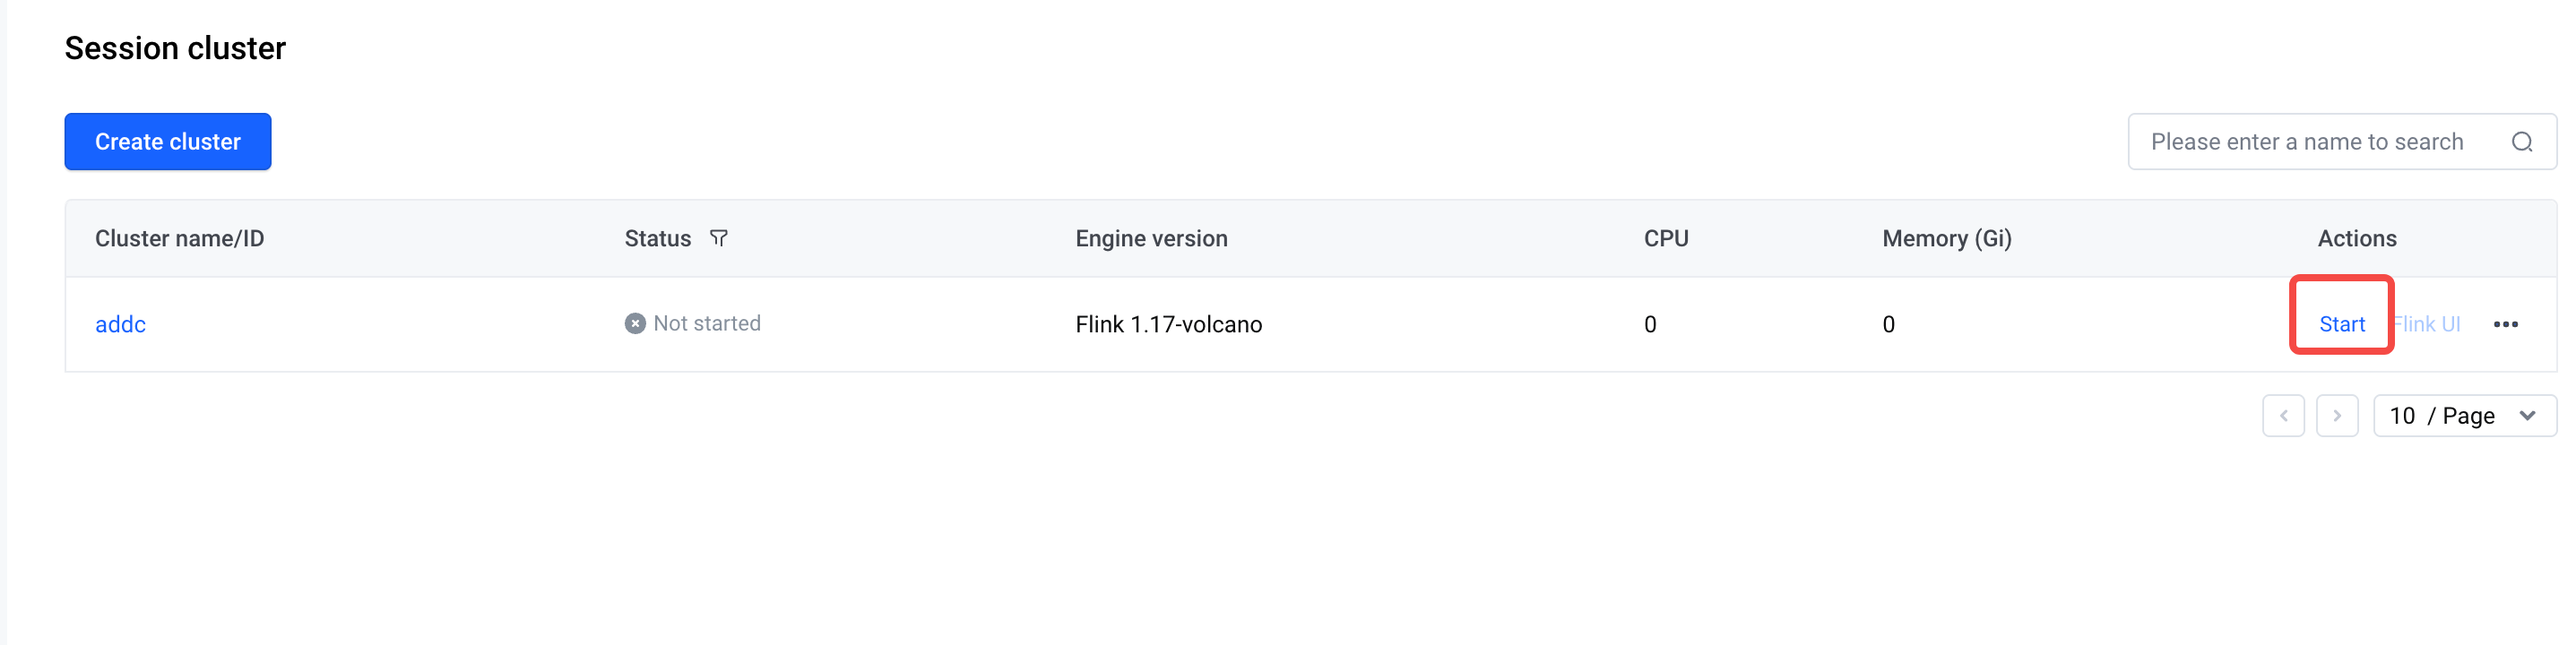Open the more actions ellipsis menu
Screen dimensions: 2576x645
point(2505,324)
